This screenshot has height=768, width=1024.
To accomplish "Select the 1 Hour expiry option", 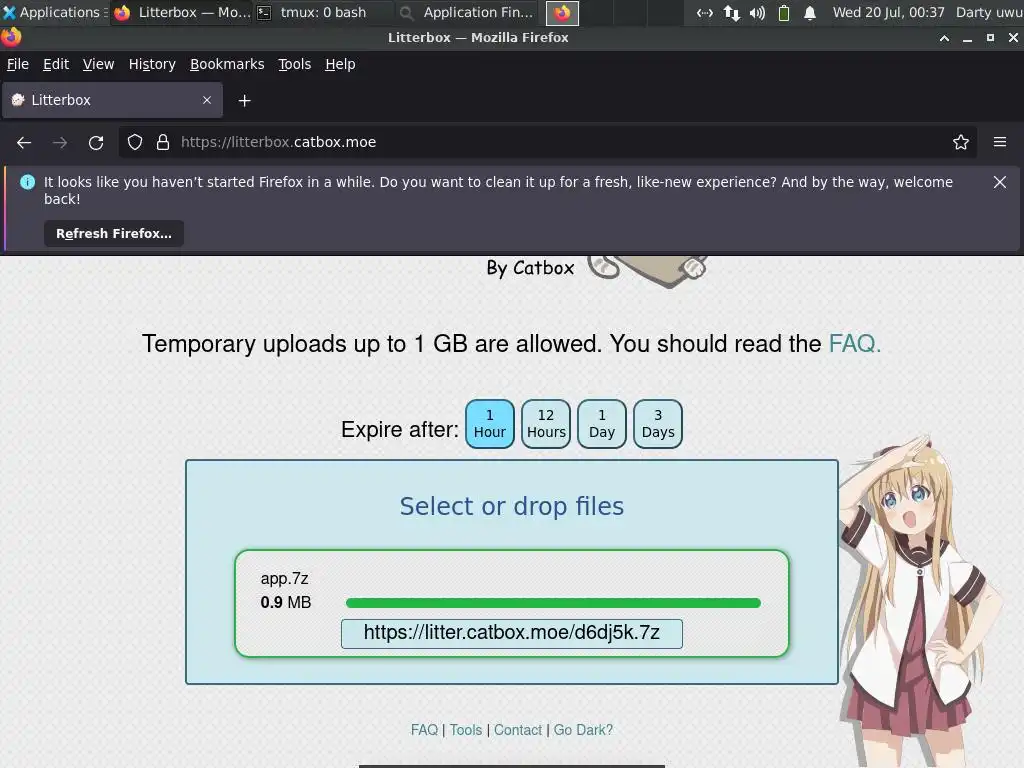I will (490, 424).
